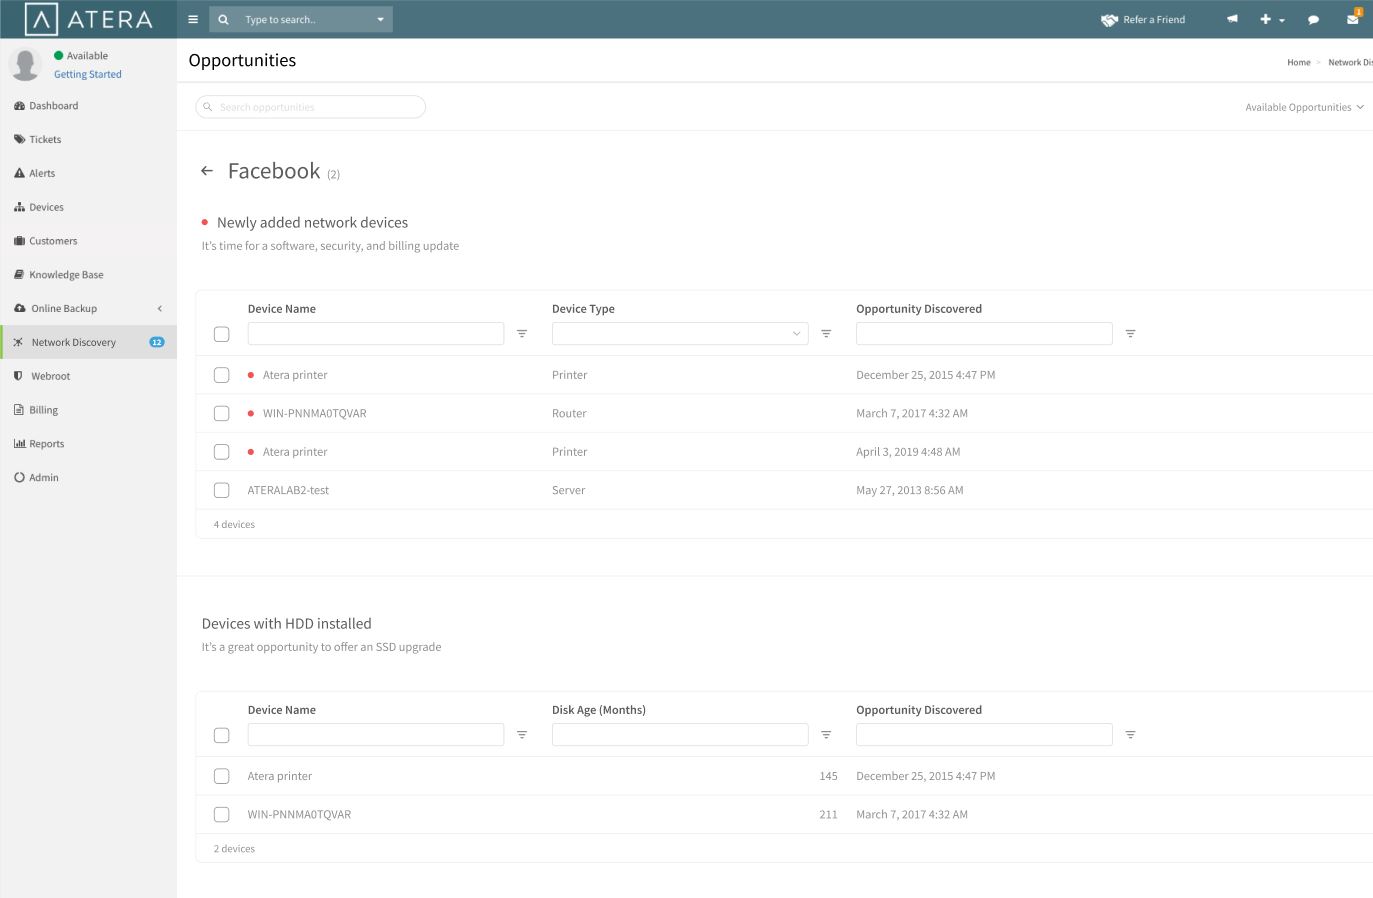The height and width of the screenshot is (898, 1373).
Task: Click the disk age value 211
Action: 828,814
